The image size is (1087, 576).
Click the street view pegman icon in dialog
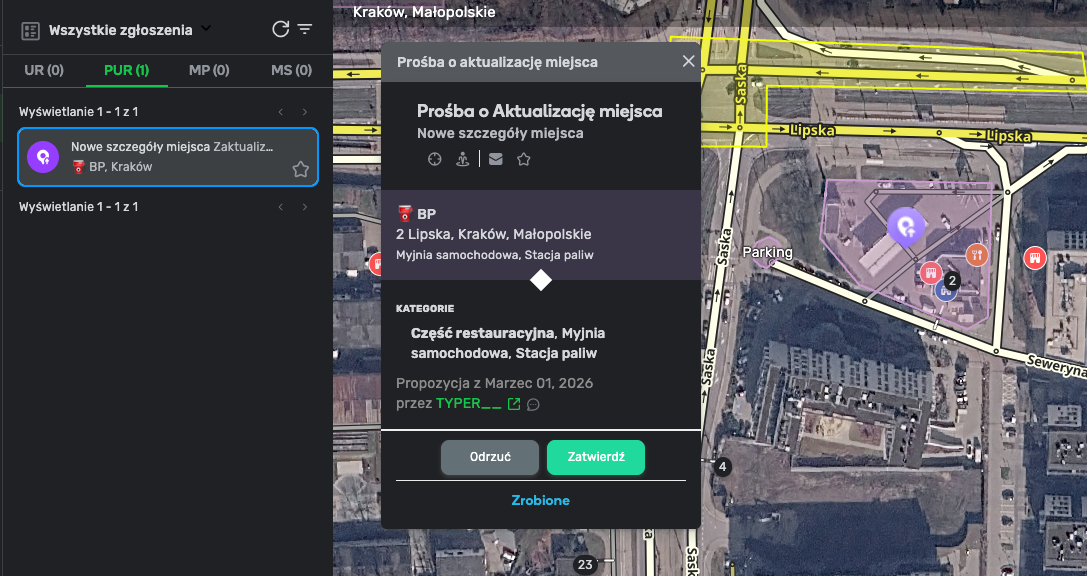tap(462, 159)
